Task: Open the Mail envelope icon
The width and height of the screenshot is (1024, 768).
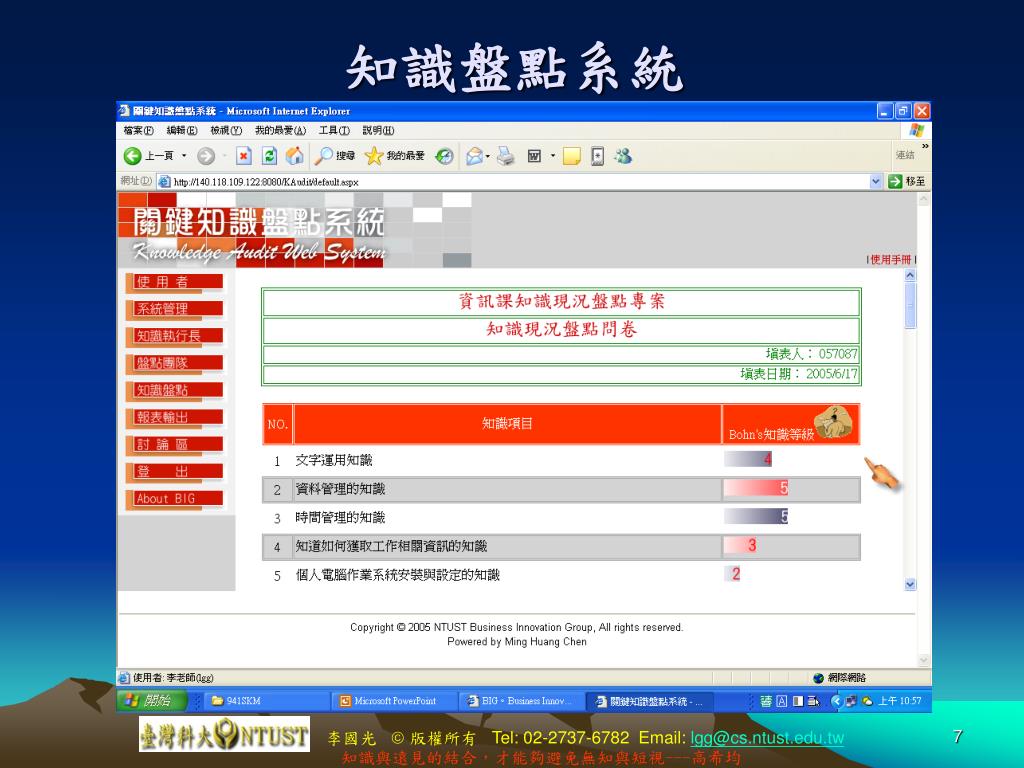Action: pos(475,156)
